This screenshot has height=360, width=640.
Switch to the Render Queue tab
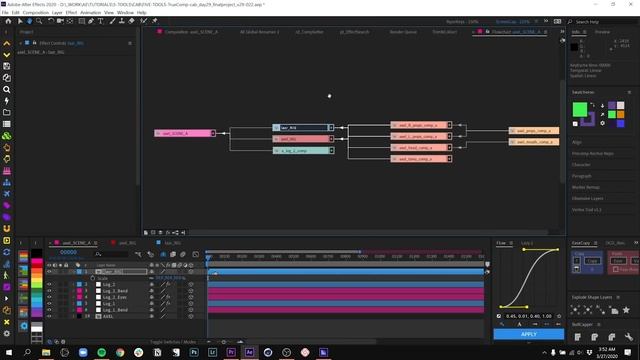coord(403,32)
